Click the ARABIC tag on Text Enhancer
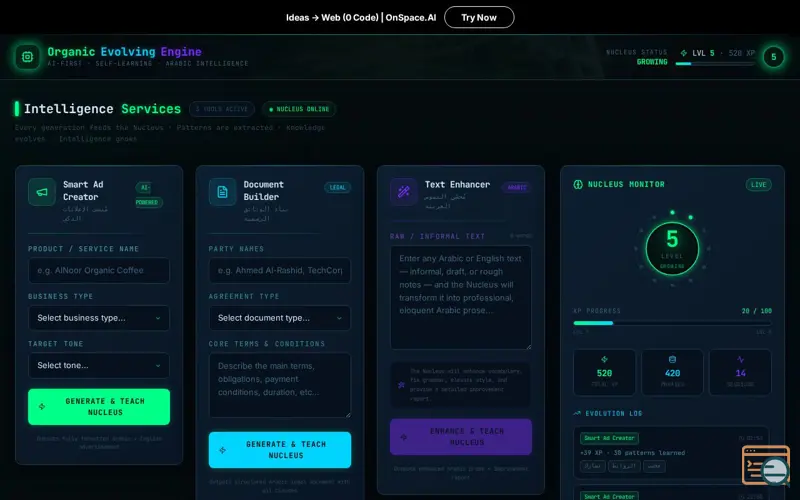Image resolution: width=800 pixels, height=500 pixels. [x=516, y=187]
